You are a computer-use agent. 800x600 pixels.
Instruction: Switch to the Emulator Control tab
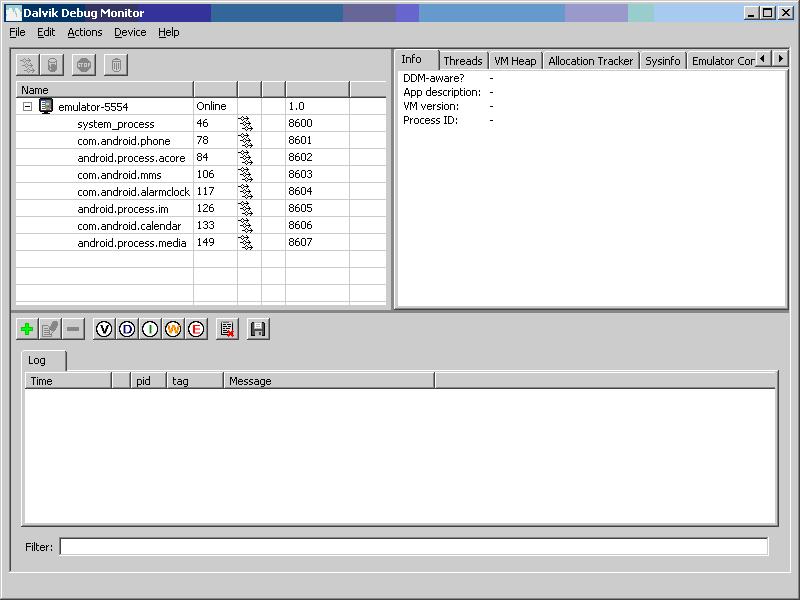722,61
